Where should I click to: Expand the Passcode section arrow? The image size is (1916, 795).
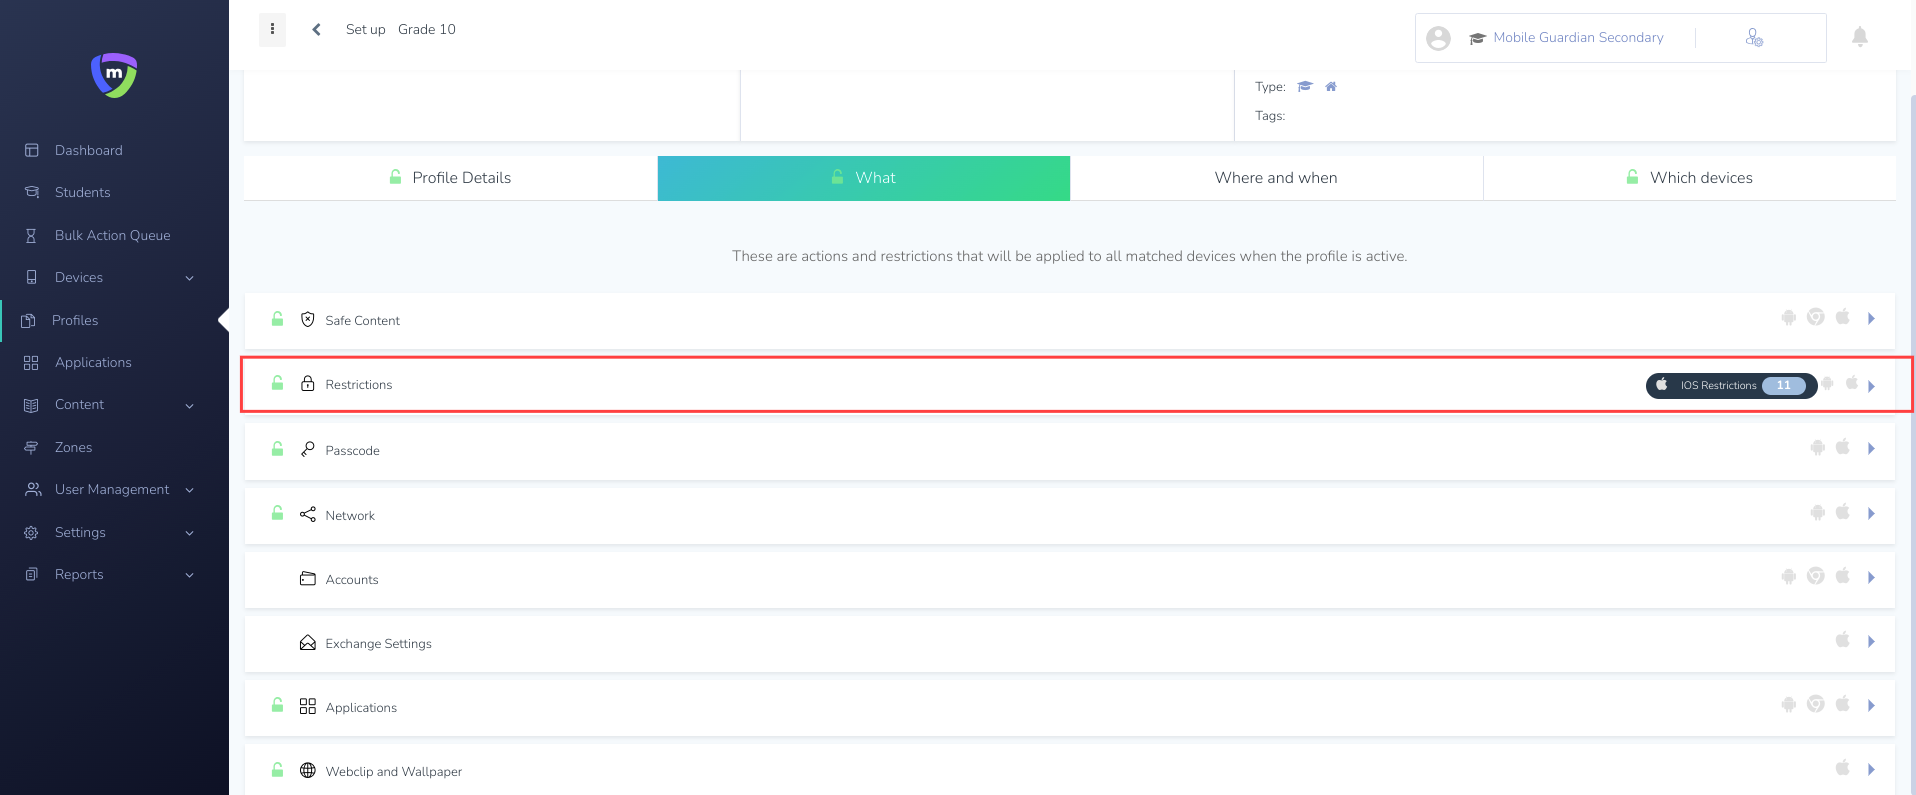click(1871, 448)
